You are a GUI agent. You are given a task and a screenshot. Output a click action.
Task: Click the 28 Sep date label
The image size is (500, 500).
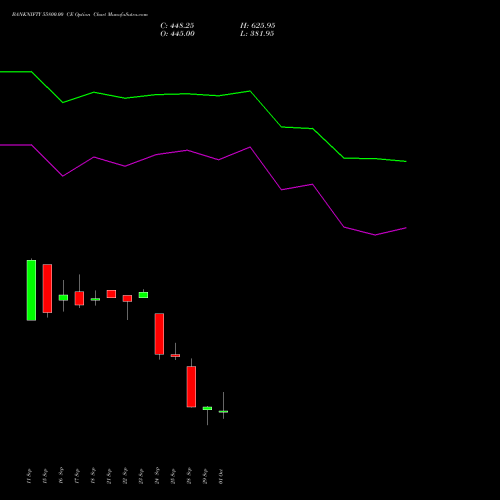[x=189, y=476]
